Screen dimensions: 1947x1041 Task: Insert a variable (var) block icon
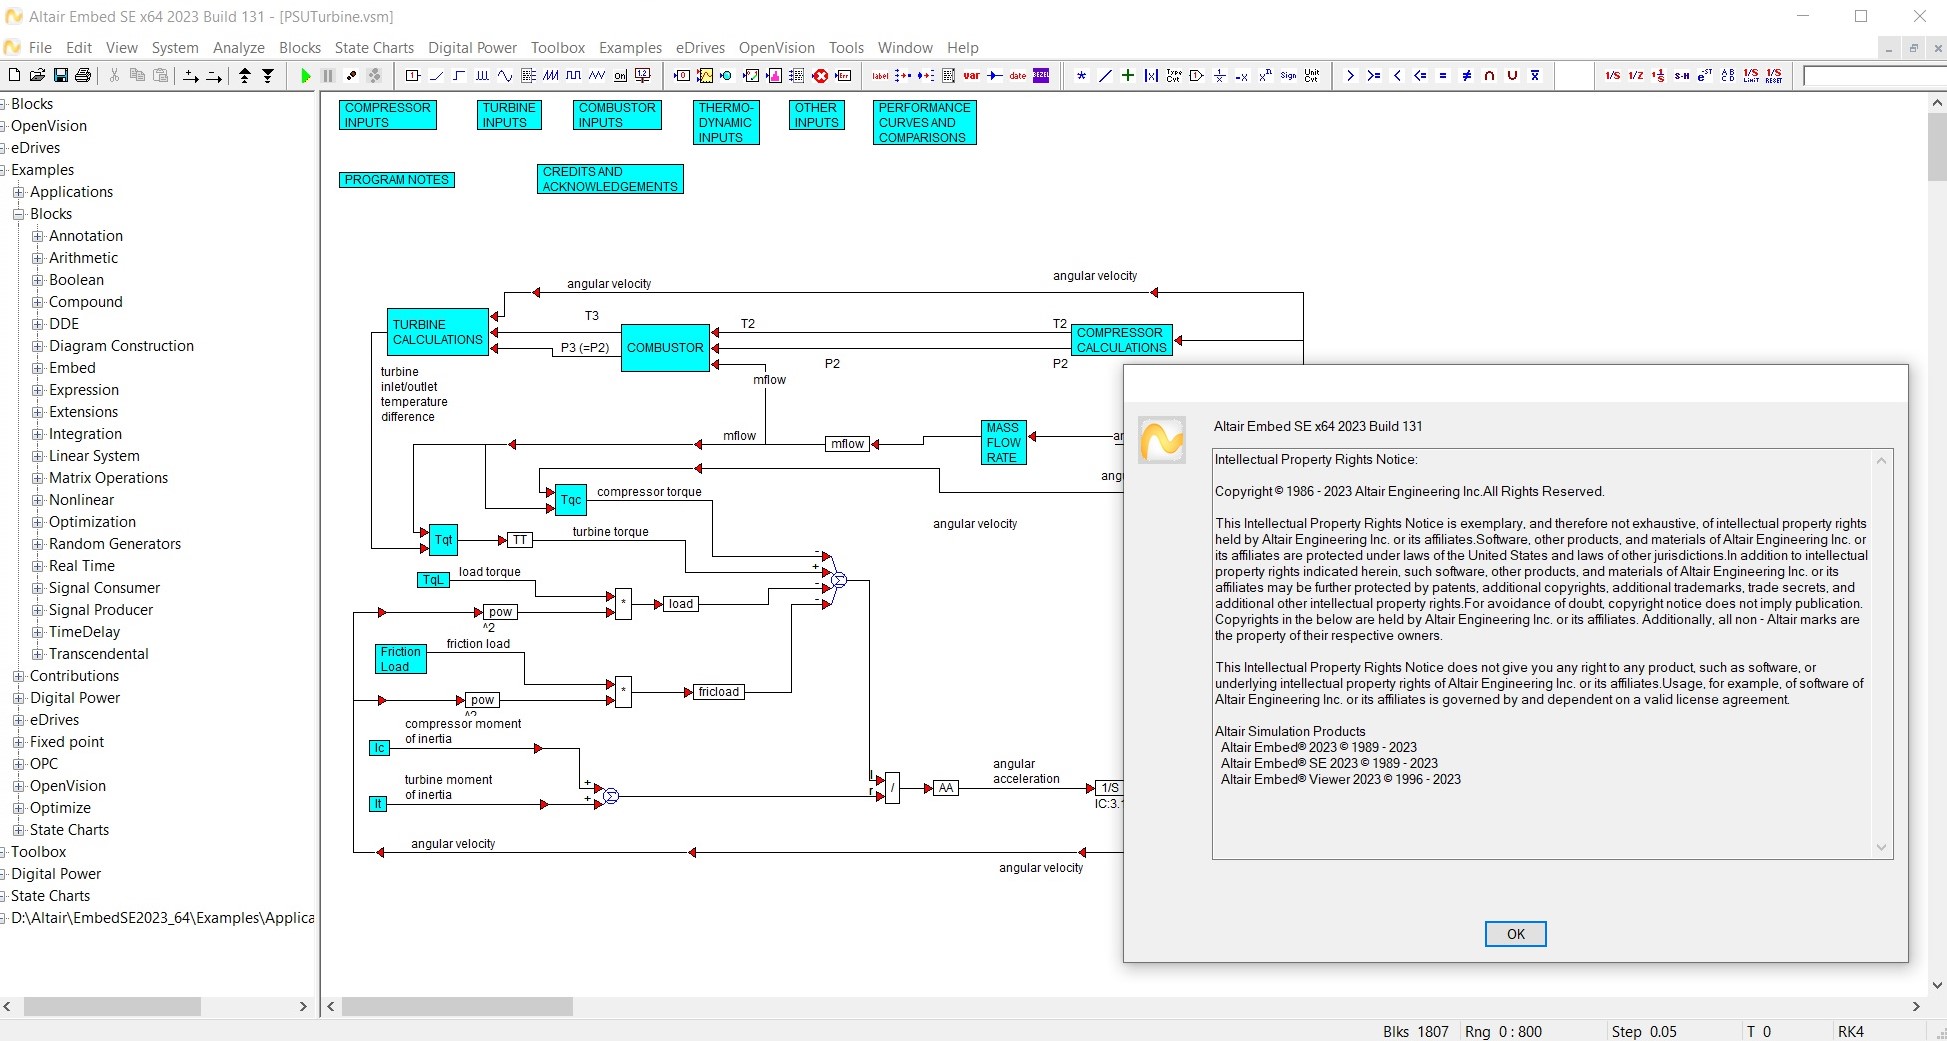point(972,75)
